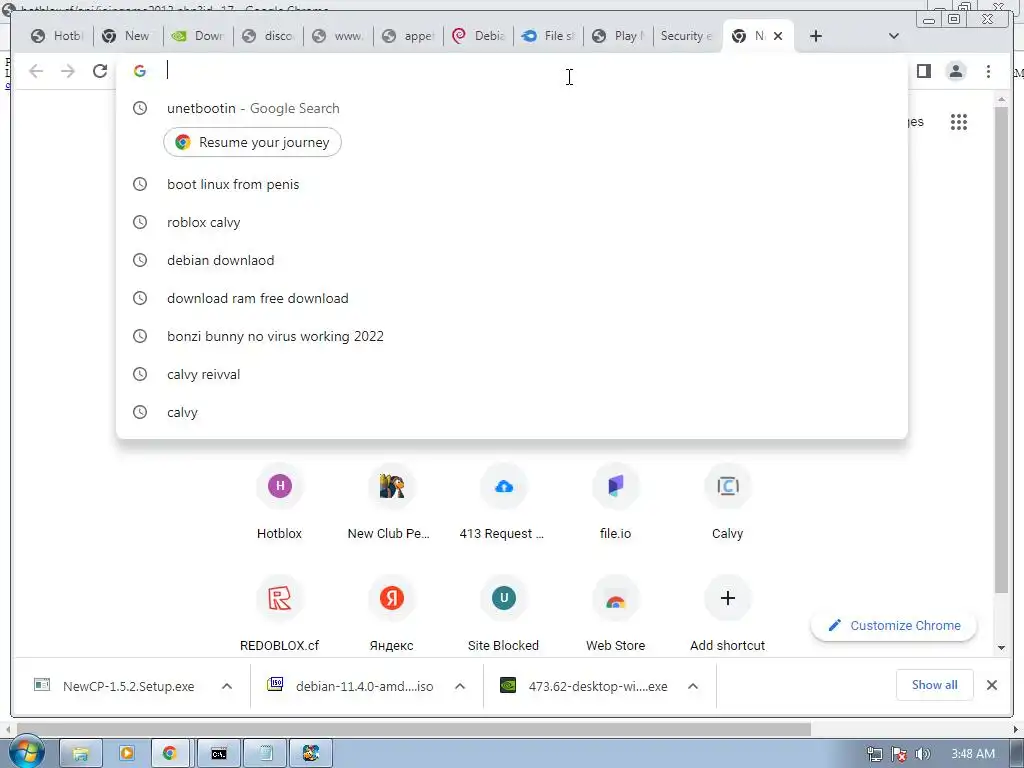Switch to the New tab second tab
The width and height of the screenshot is (1024, 768).
129,36
